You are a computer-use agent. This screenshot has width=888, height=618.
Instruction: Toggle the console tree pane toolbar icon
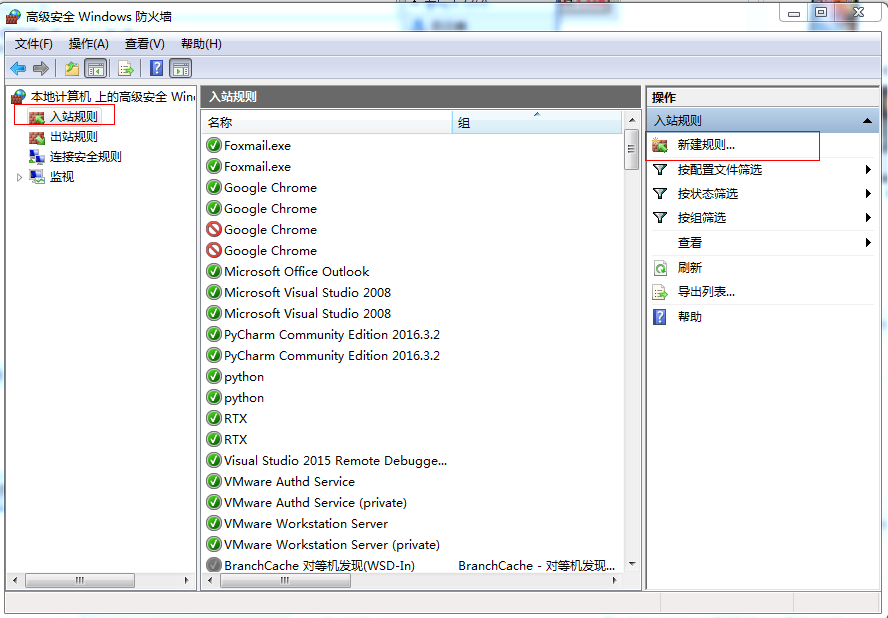95,69
